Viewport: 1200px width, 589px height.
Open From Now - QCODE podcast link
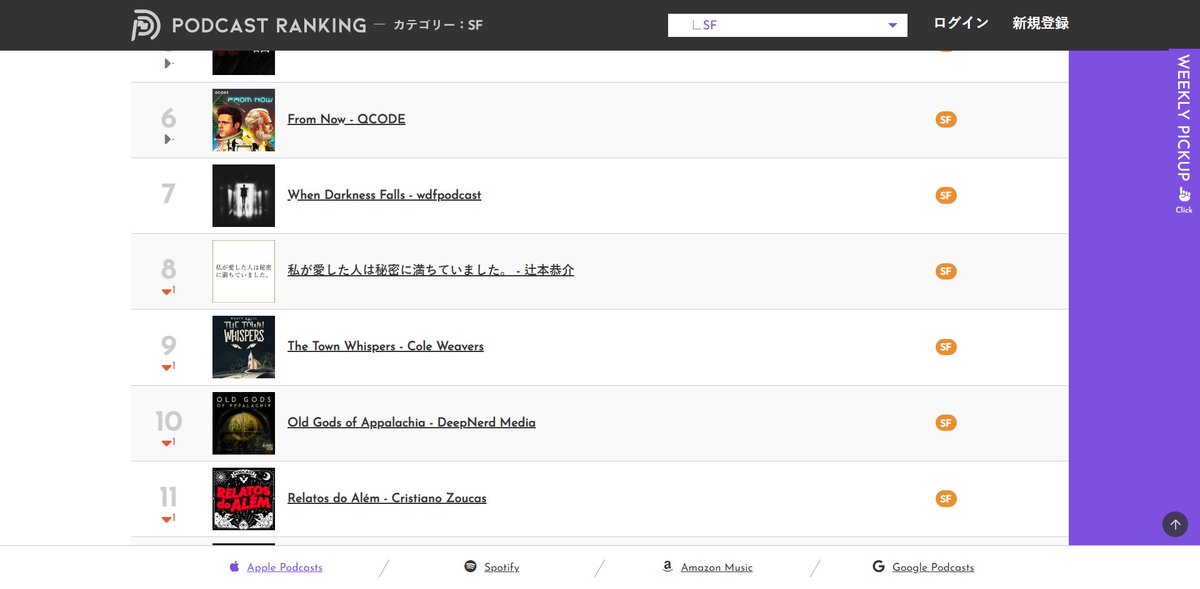(346, 119)
